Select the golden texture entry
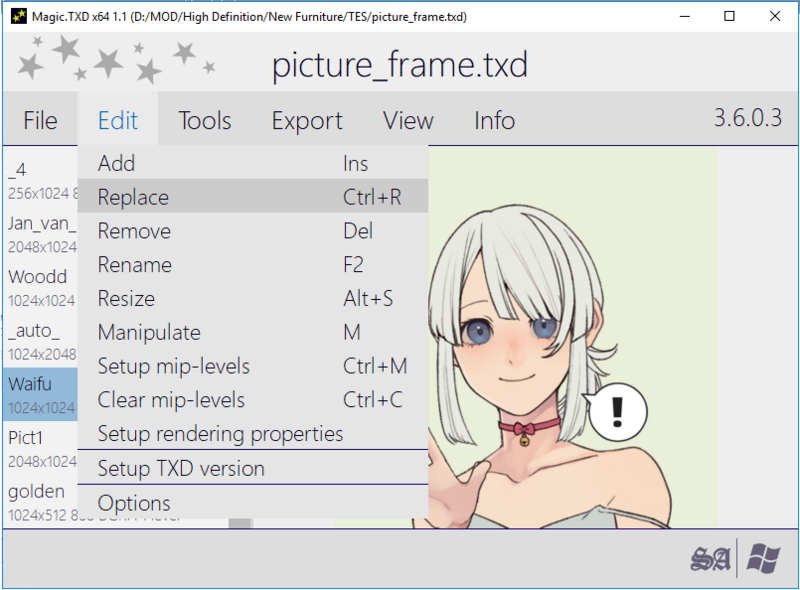Image resolution: width=800 pixels, height=590 pixels. tap(41, 502)
